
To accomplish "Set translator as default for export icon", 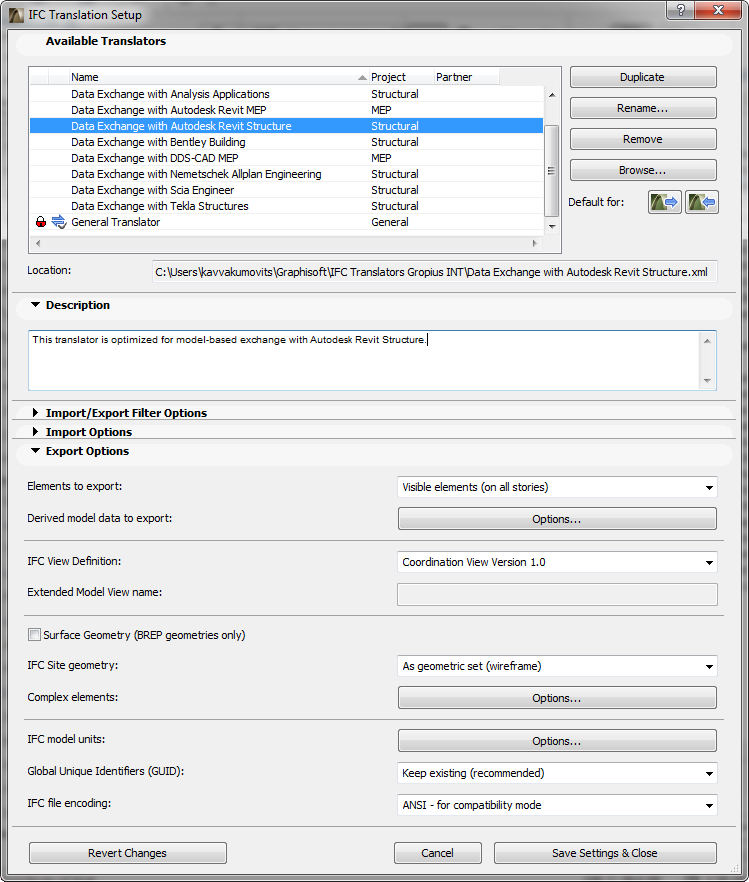I will (665, 202).
